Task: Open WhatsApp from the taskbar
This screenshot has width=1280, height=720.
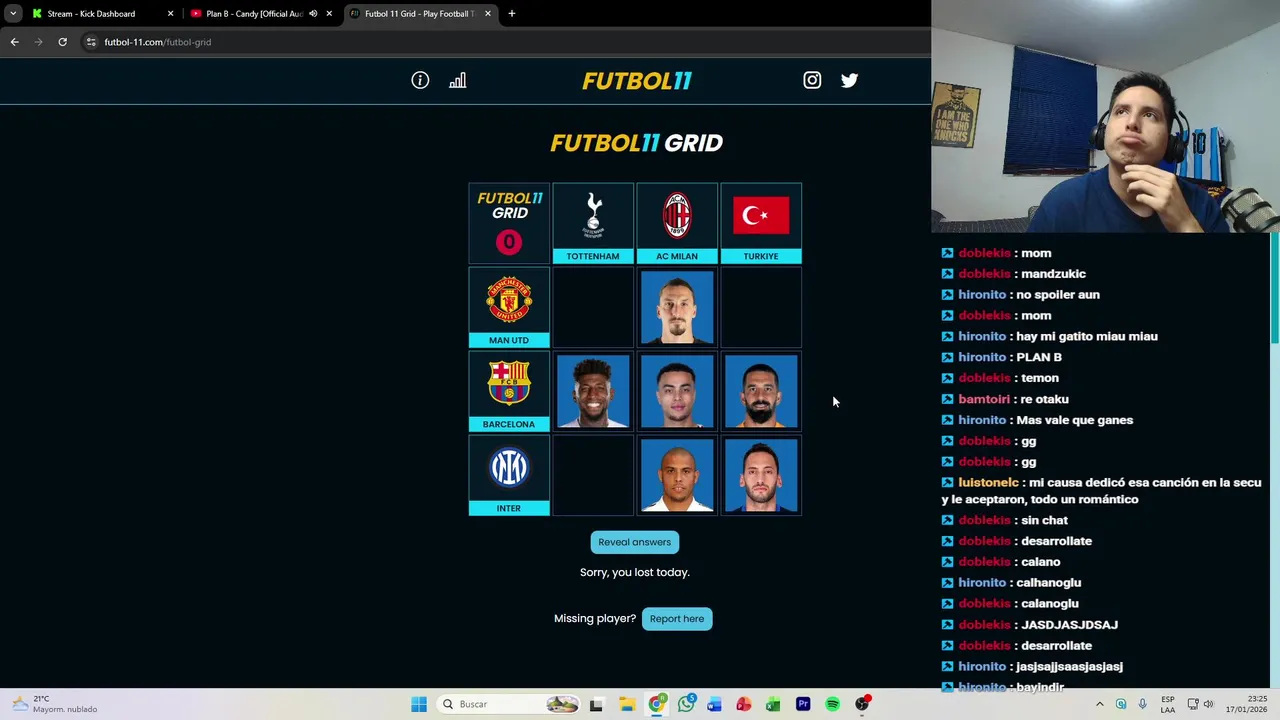Action: [x=685, y=704]
